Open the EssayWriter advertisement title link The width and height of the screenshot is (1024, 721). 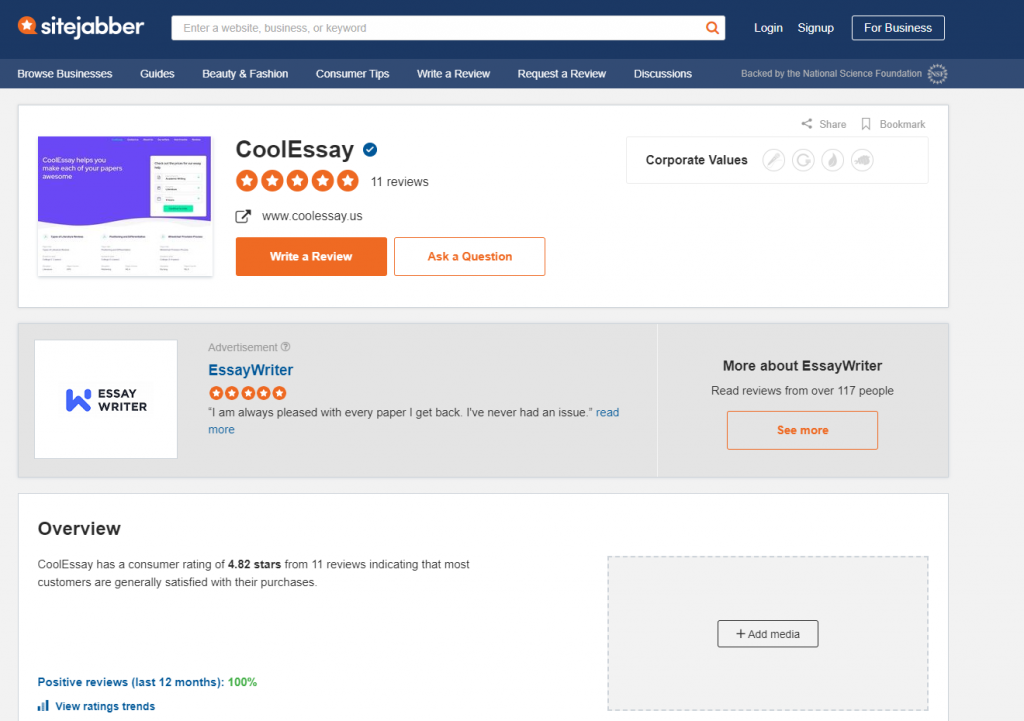click(251, 370)
